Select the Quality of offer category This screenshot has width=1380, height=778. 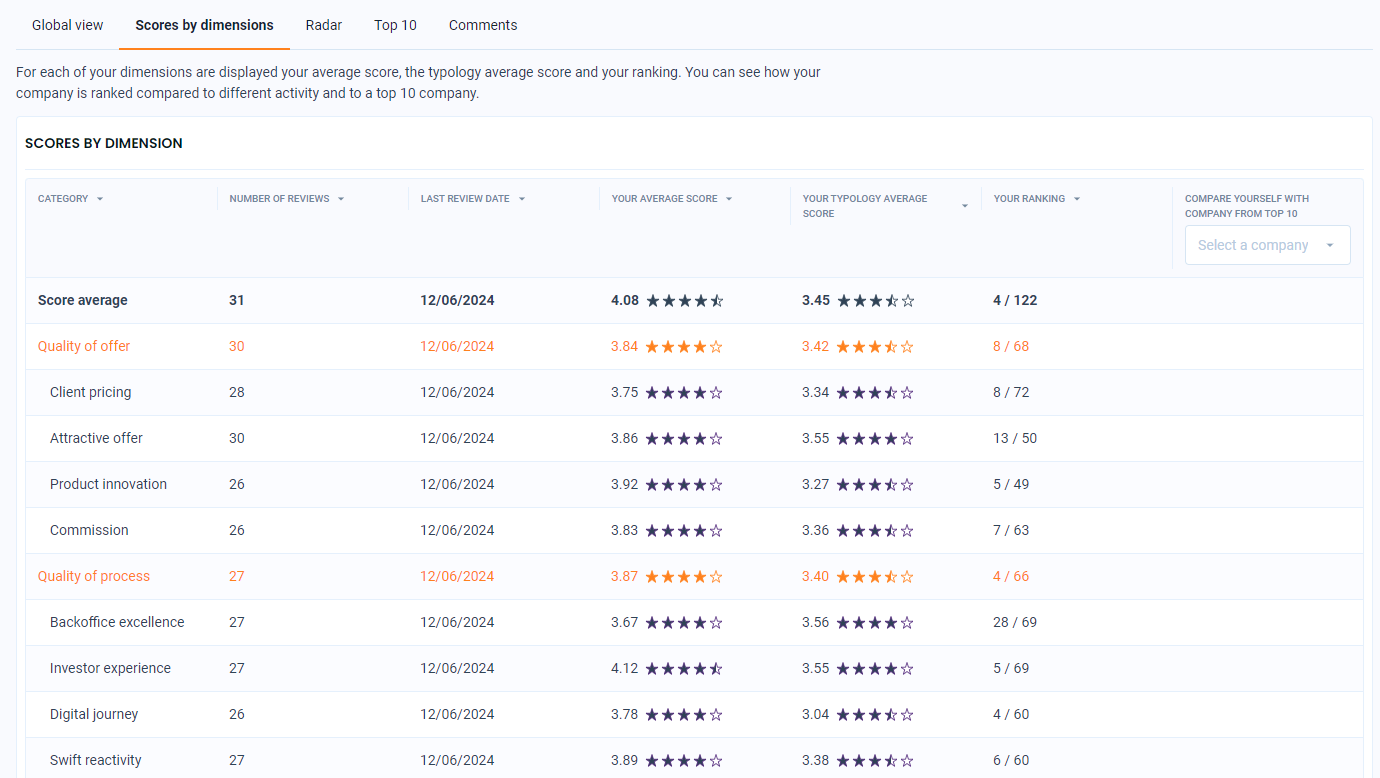click(x=84, y=346)
